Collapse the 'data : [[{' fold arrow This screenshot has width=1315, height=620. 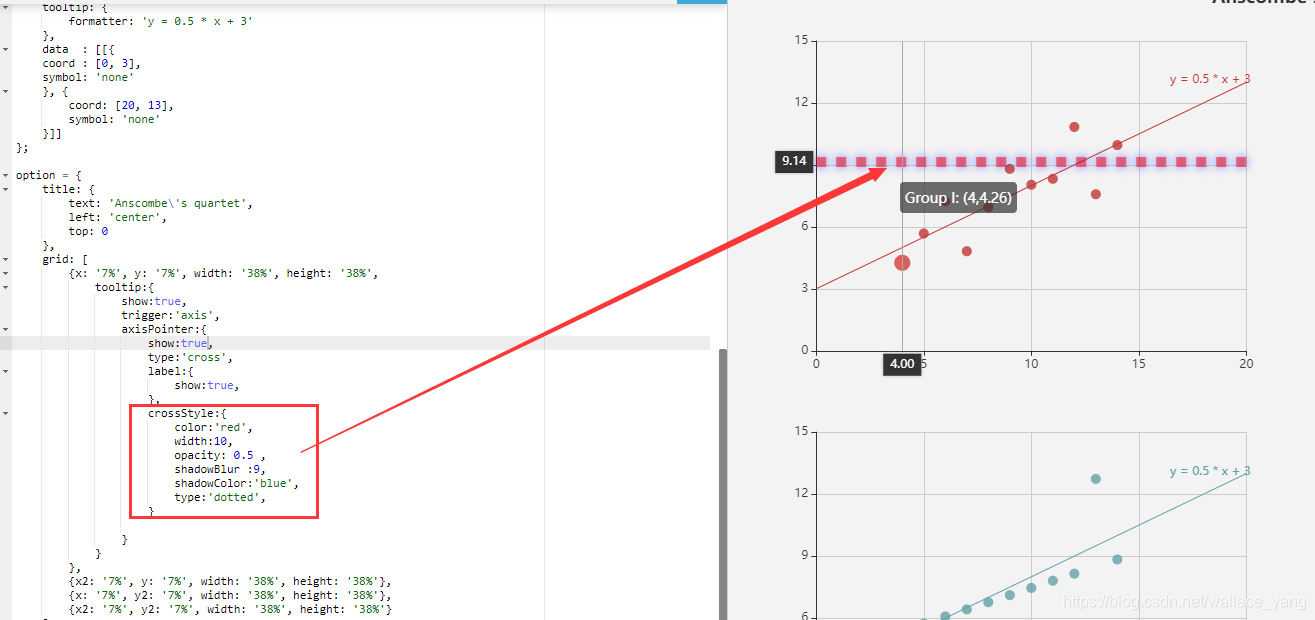[7, 49]
